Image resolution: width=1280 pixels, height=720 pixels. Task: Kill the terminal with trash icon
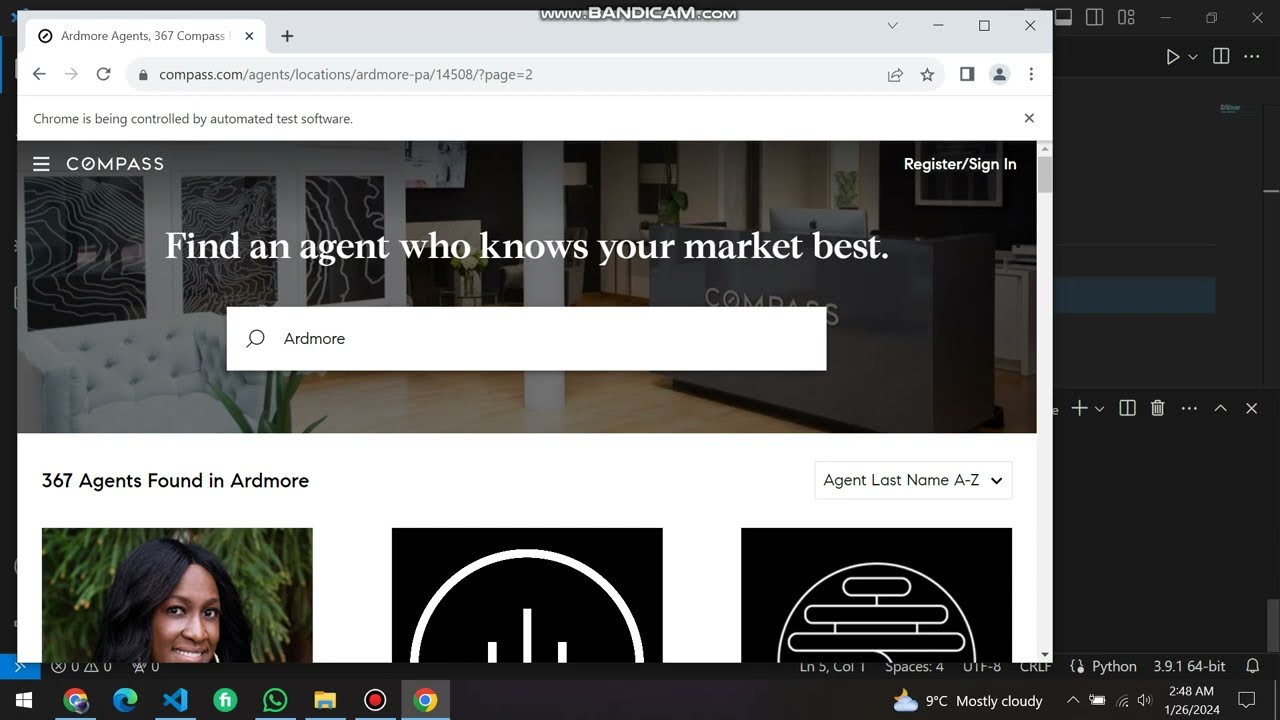[1158, 408]
